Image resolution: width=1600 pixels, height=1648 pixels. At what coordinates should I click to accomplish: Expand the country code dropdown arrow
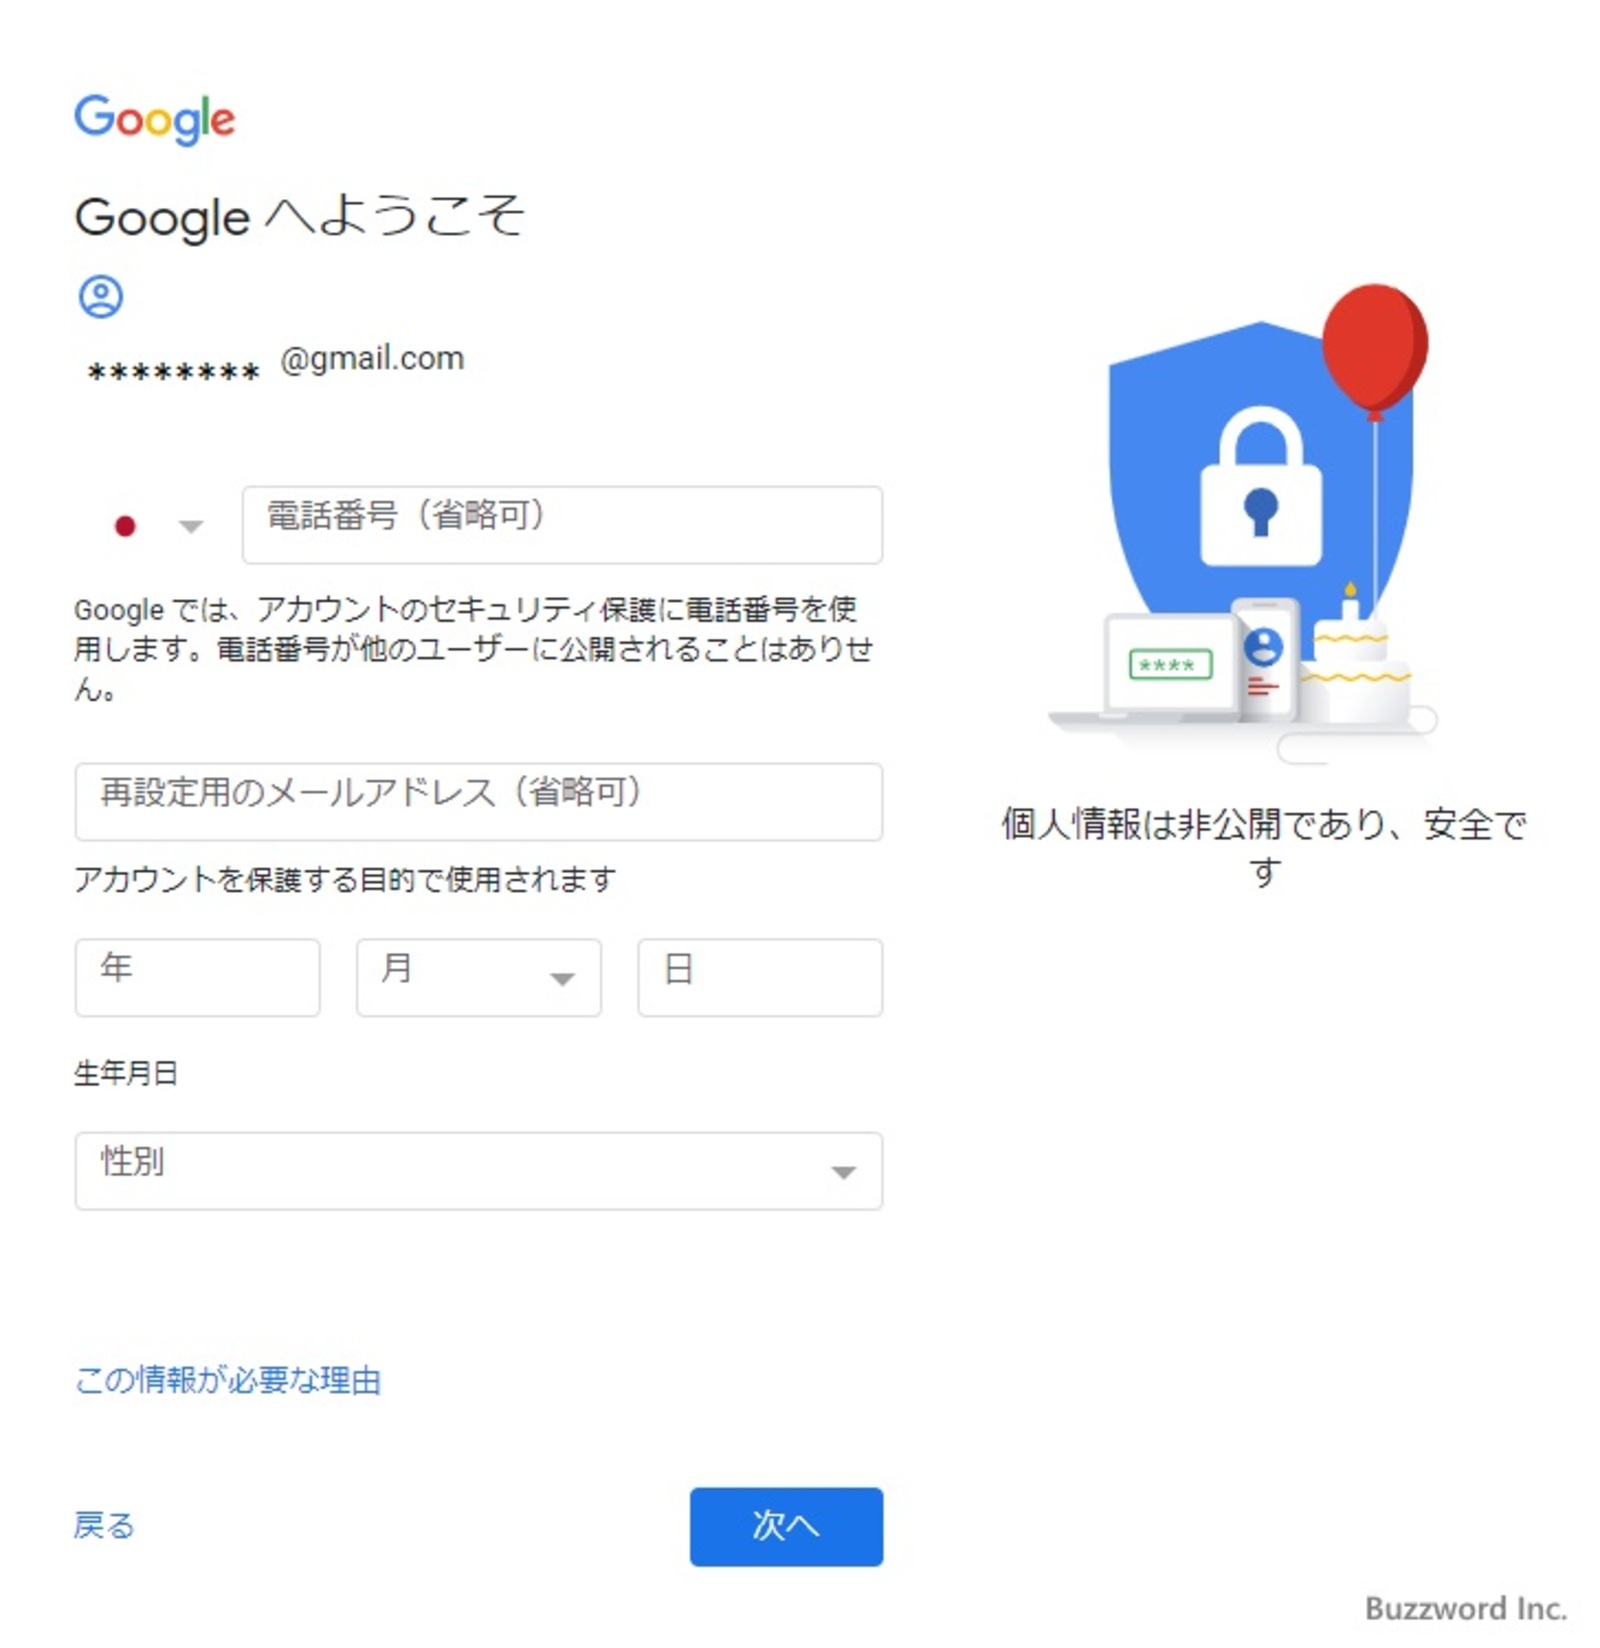[190, 526]
